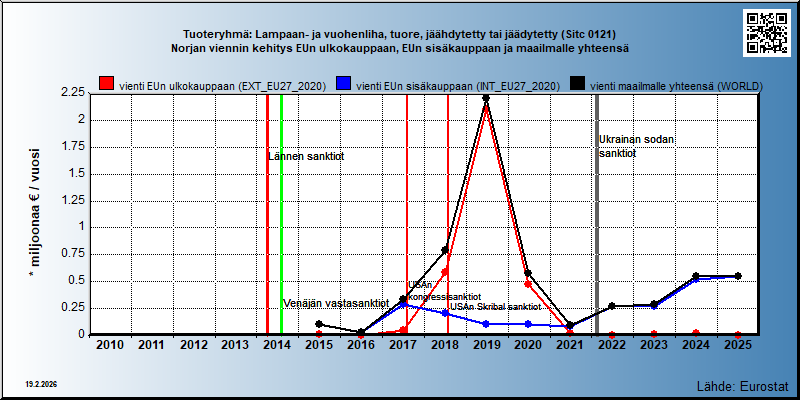800x400 pixels.
Task: Click the y-axis title miljoonaa € / vuosi
Action: click(36, 213)
